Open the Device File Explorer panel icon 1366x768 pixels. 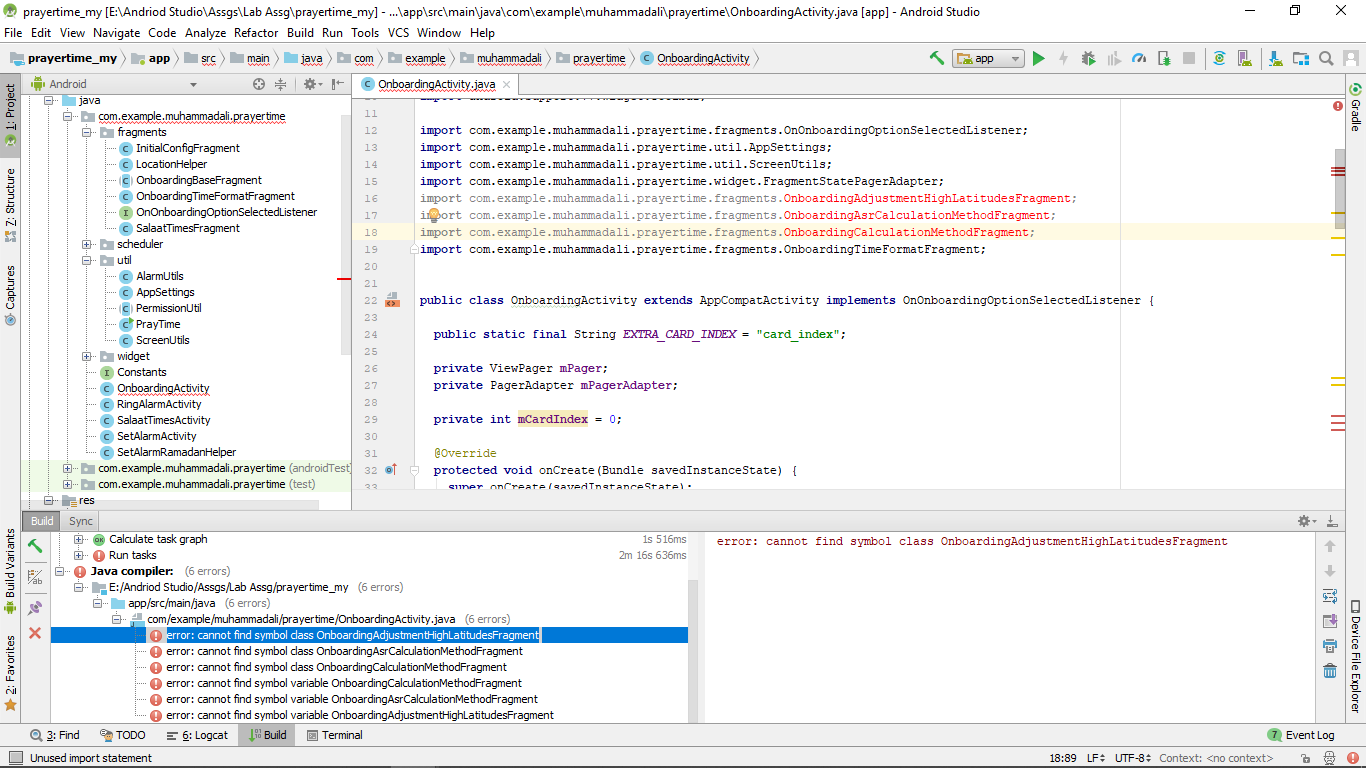point(1354,645)
